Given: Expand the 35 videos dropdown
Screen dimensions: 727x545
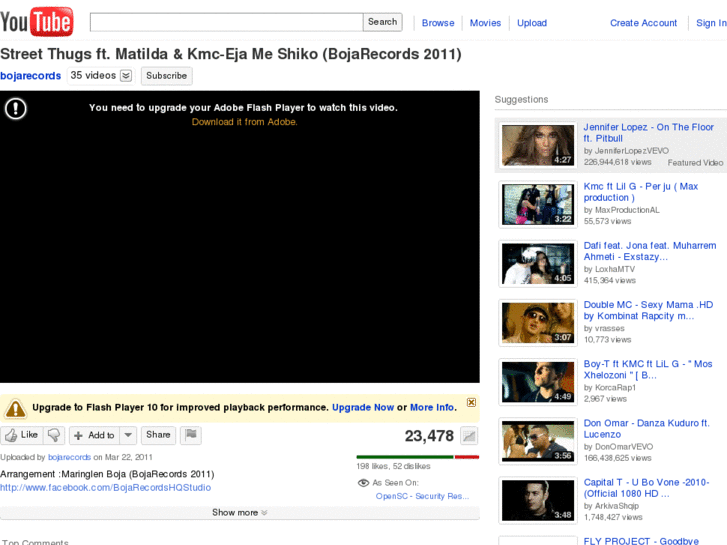Looking at the screenshot, I should (126, 76).
